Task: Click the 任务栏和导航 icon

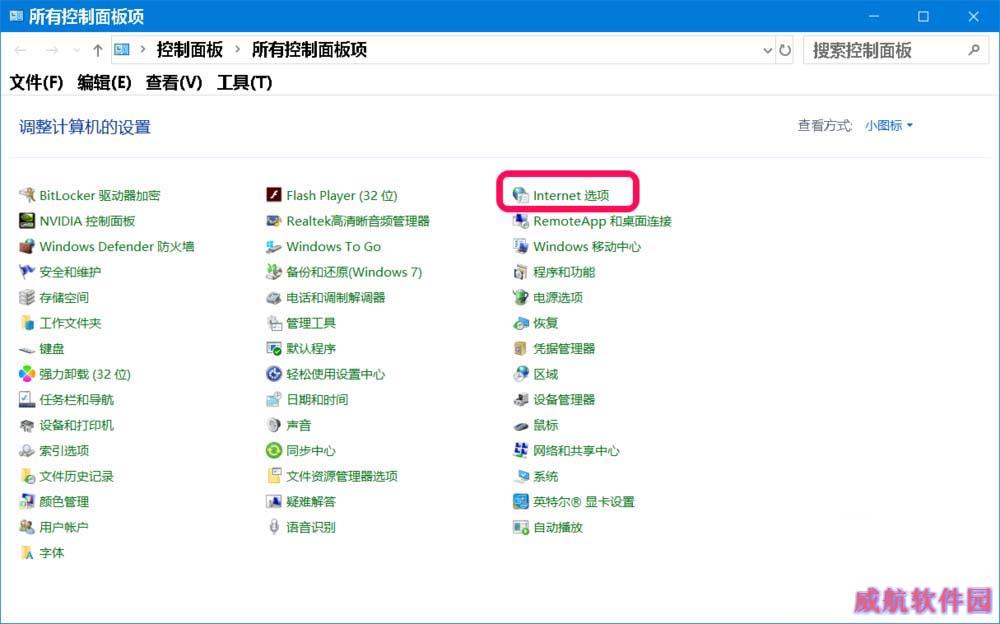Action: pos(27,399)
